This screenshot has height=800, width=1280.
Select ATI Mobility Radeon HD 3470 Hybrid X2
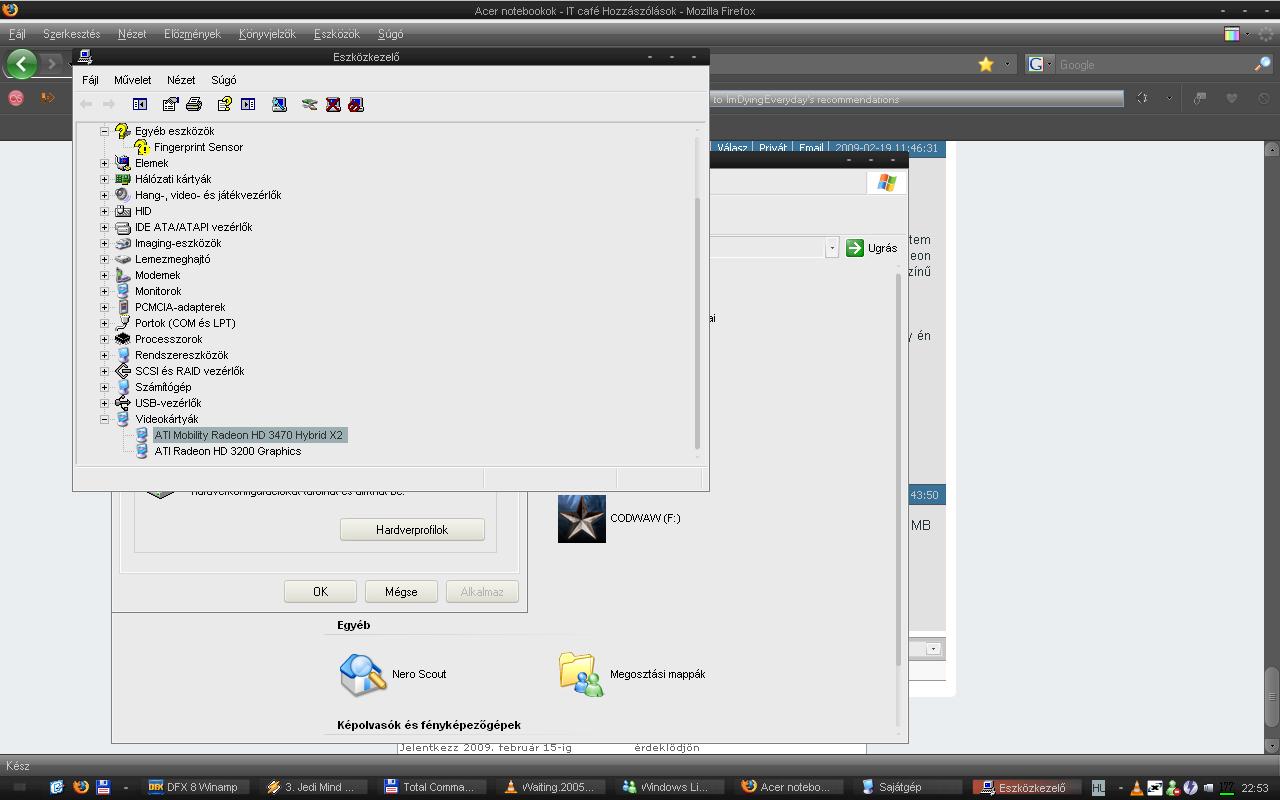249,435
